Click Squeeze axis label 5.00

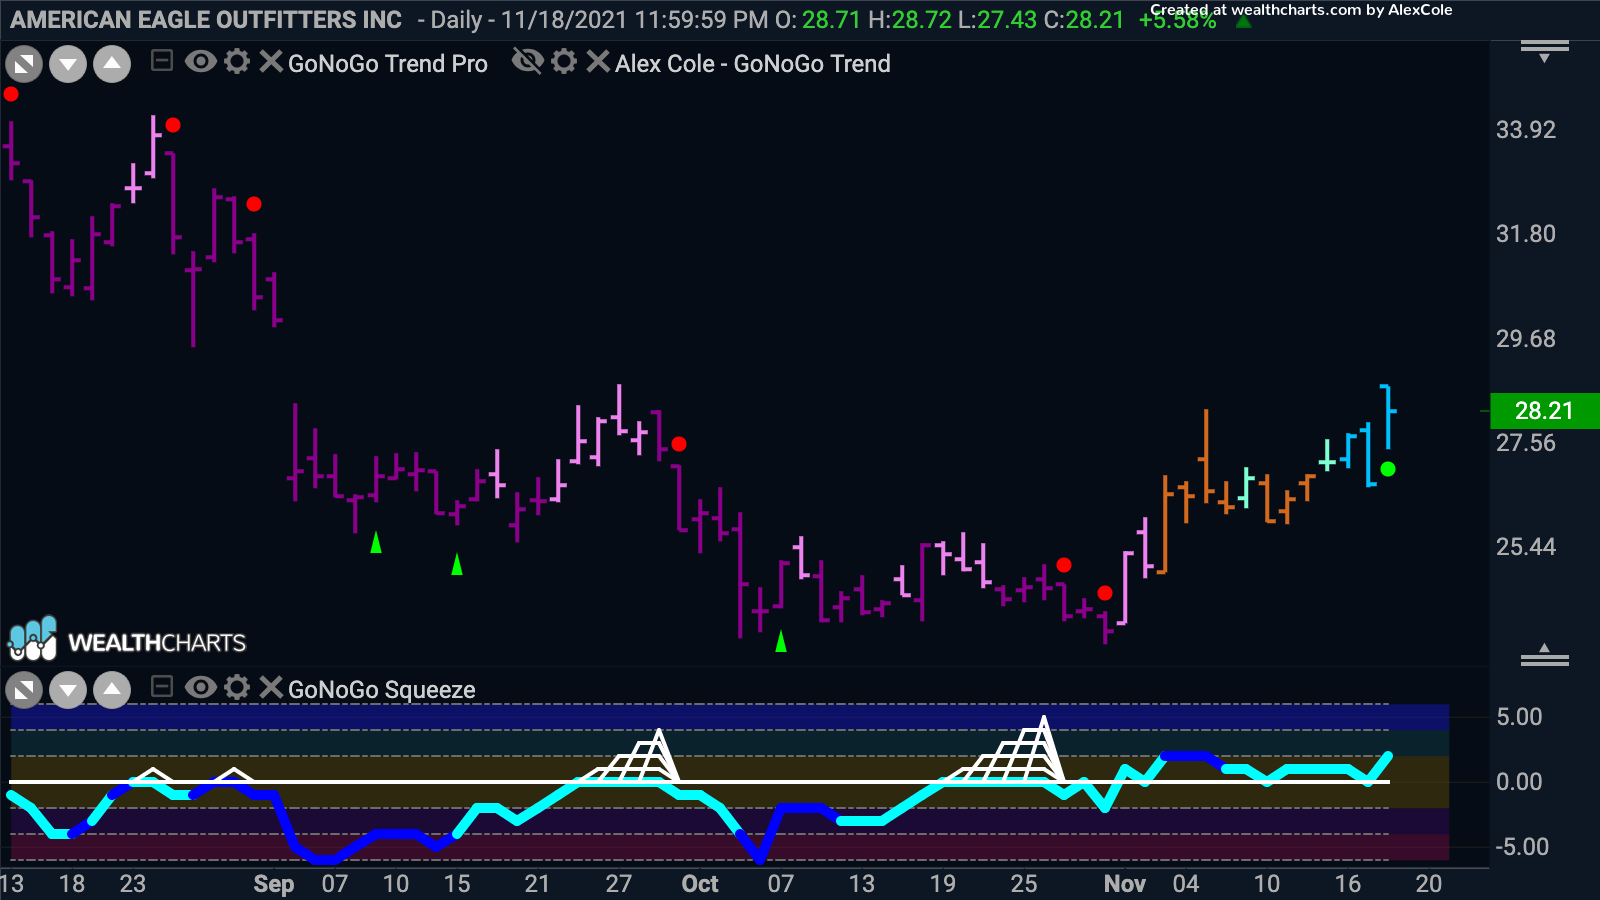1519,717
